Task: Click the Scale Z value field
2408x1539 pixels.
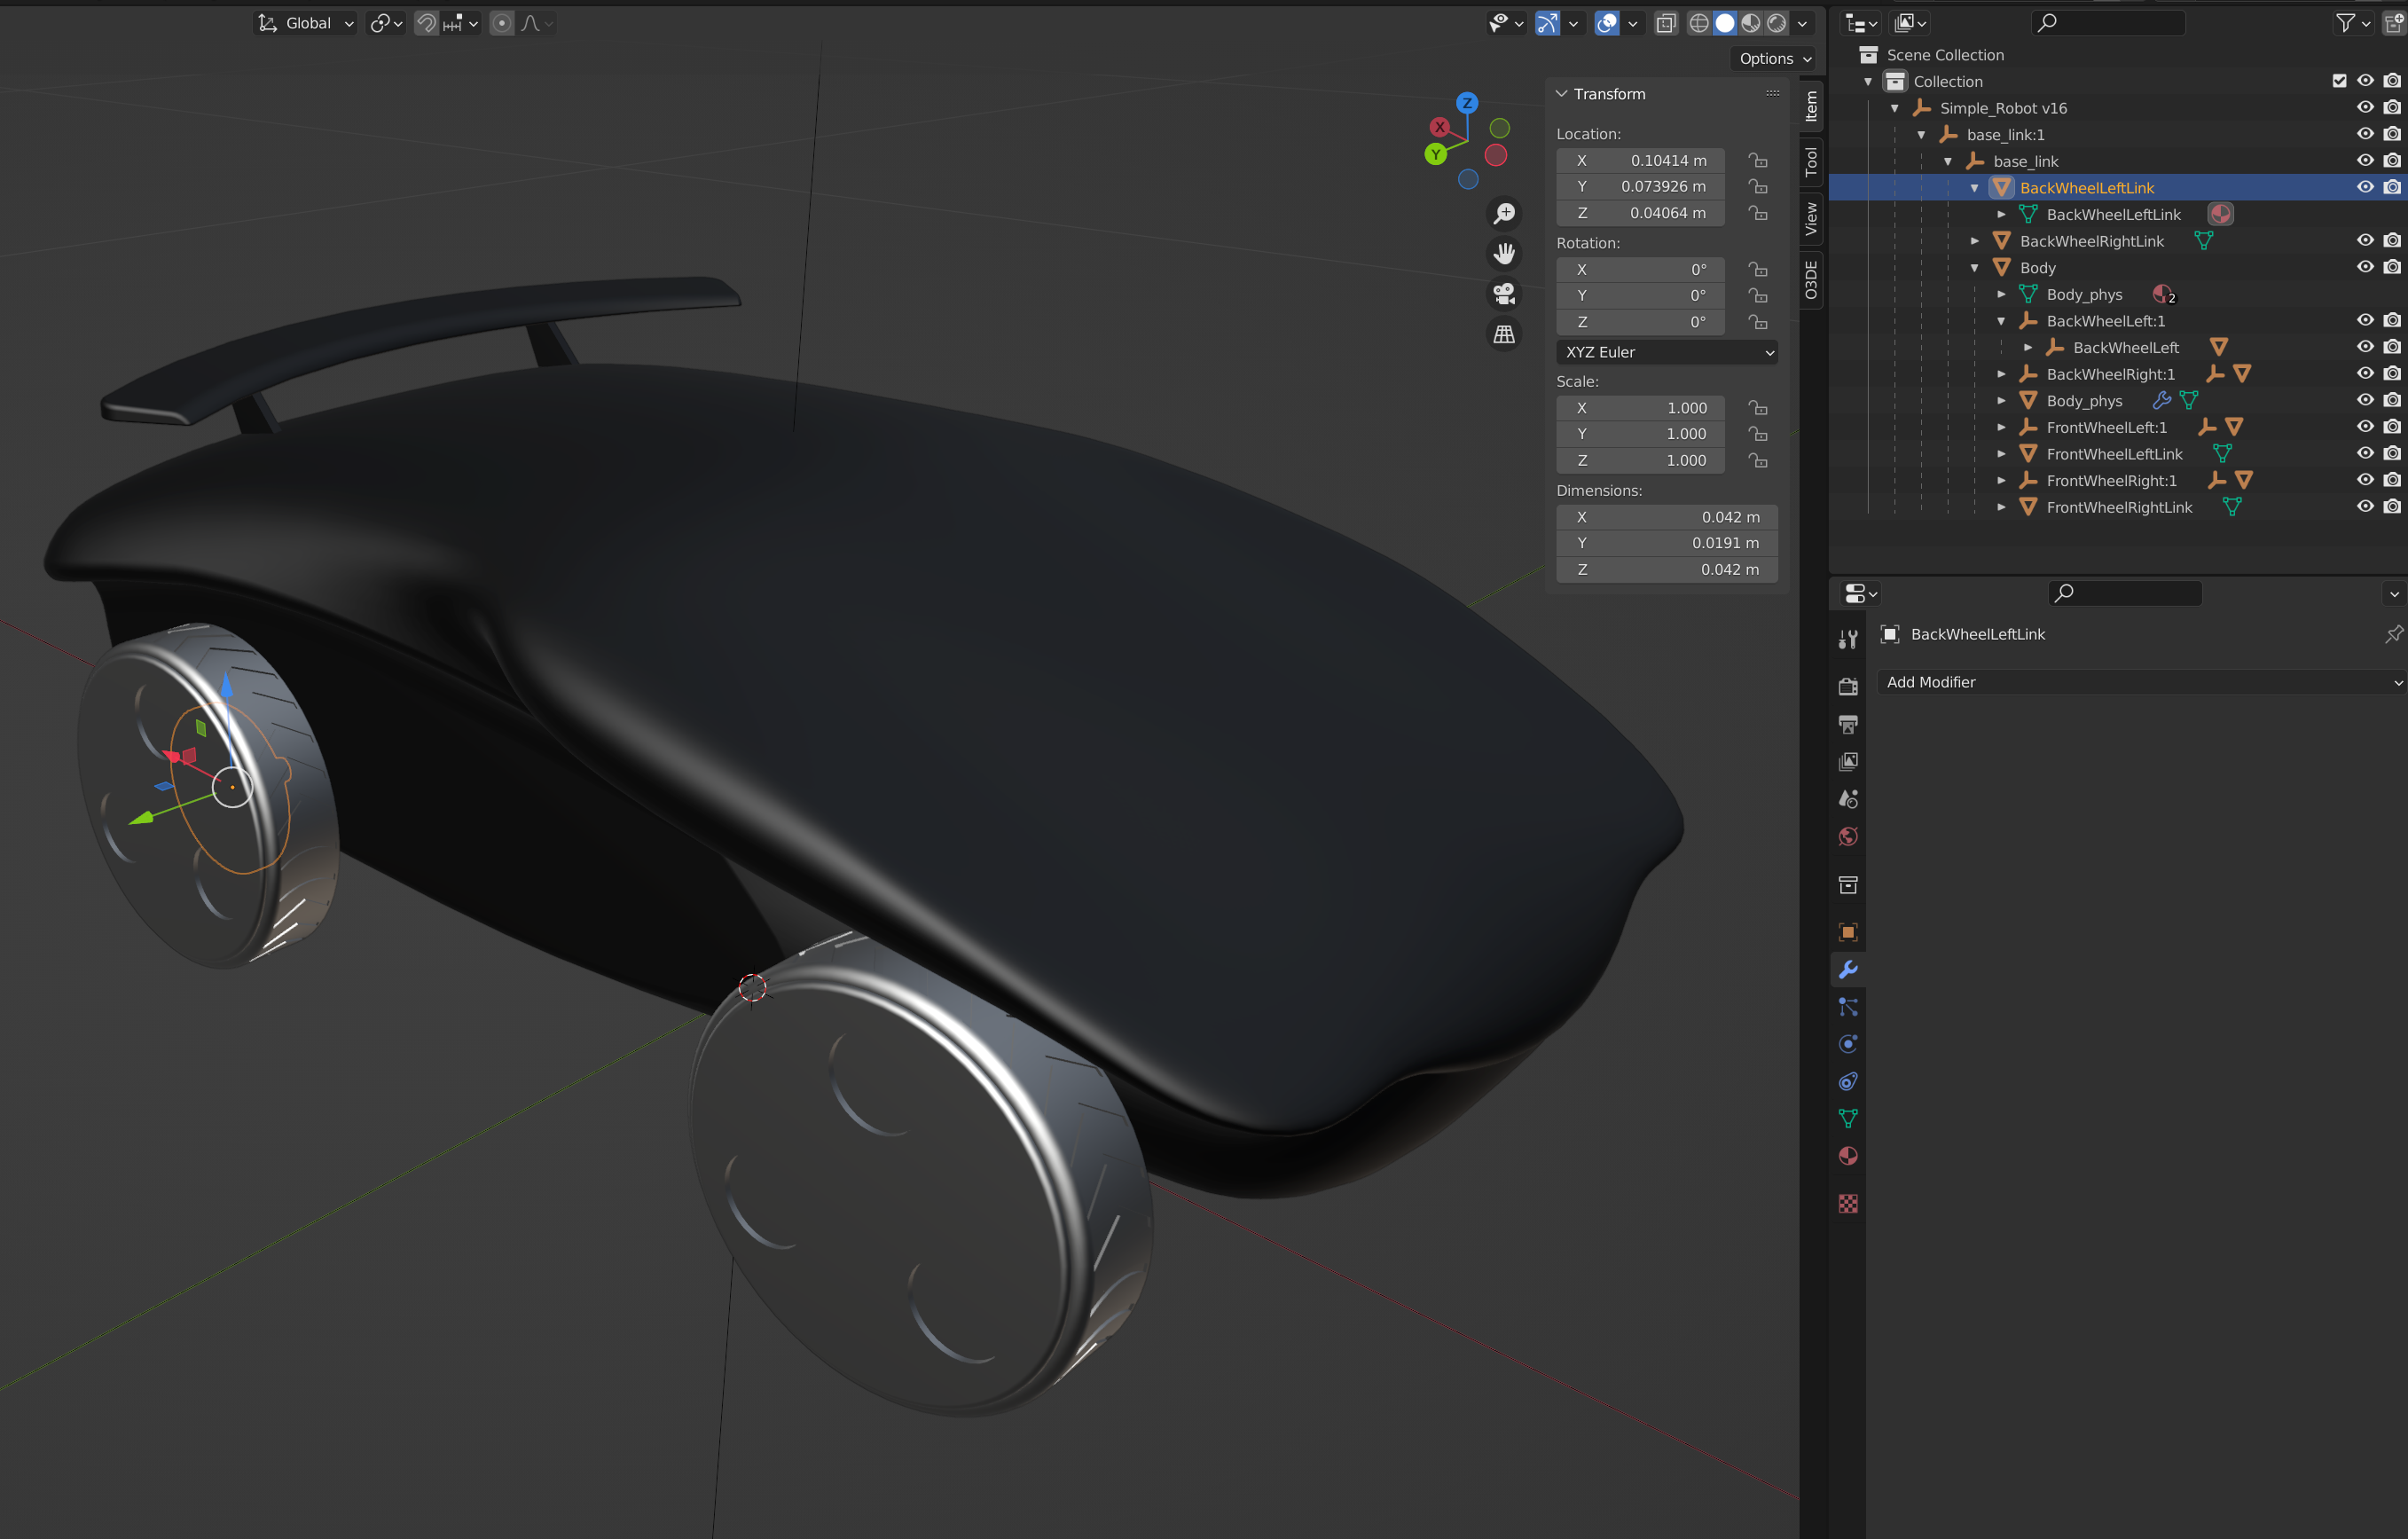Action: [1641, 460]
